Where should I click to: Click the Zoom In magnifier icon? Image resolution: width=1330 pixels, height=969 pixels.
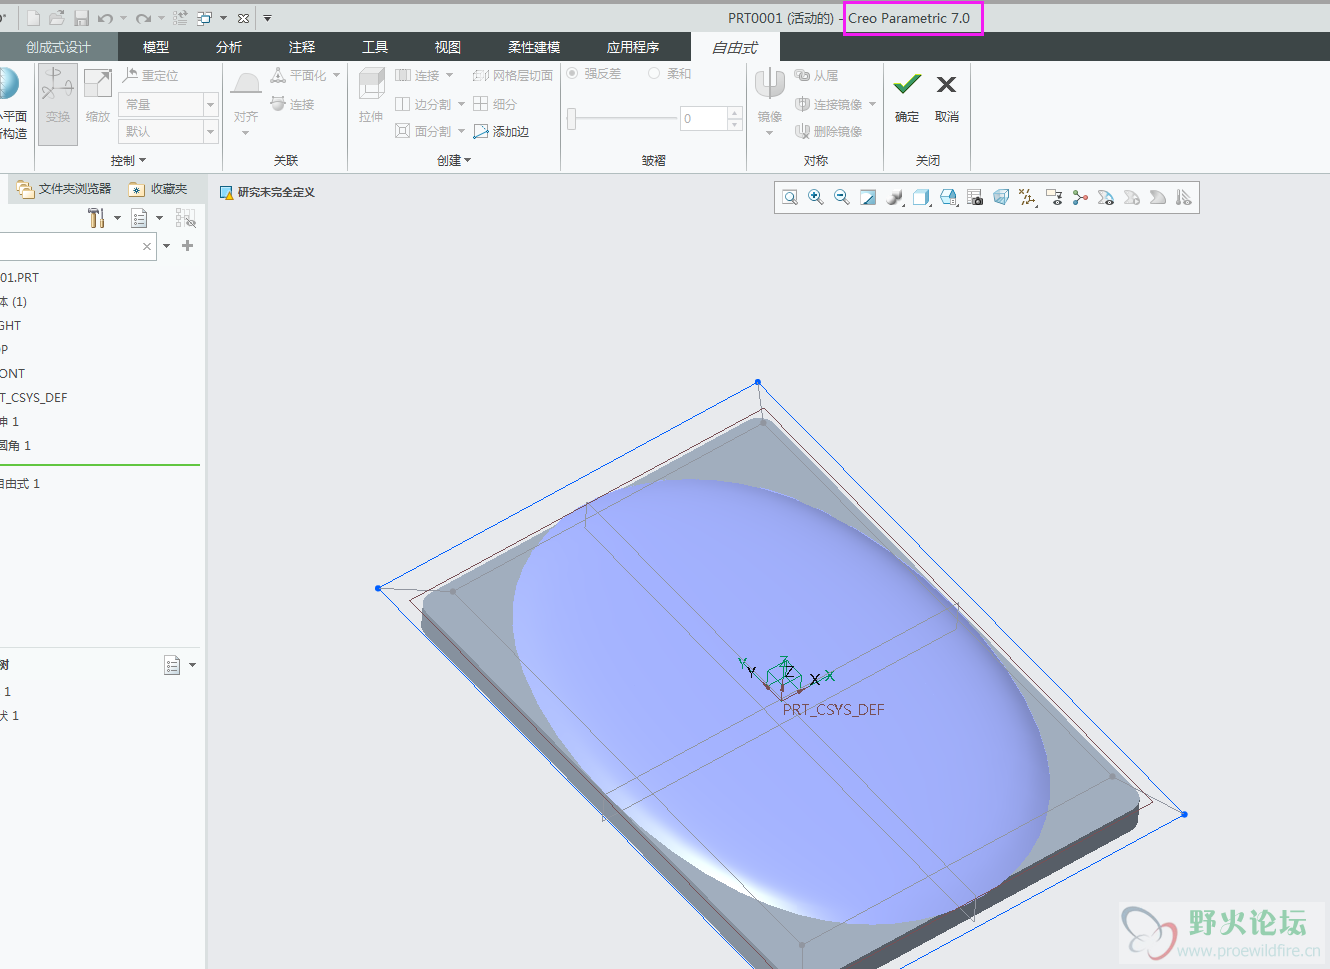[x=816, y=197]
